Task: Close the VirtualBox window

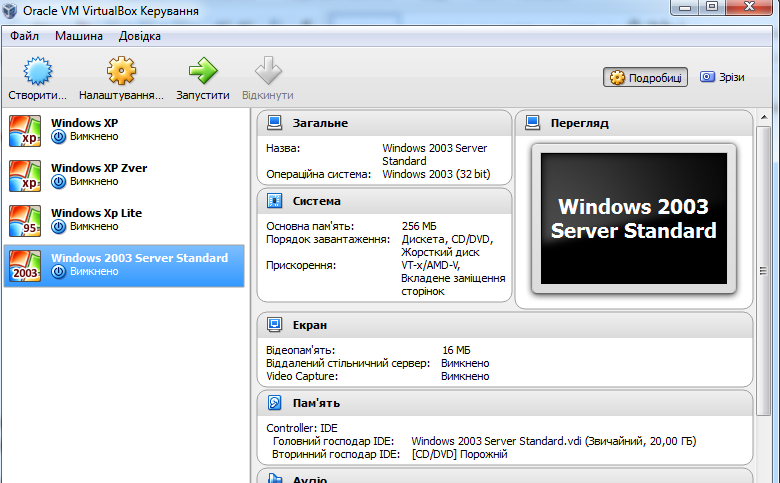Action: (749, 7)
